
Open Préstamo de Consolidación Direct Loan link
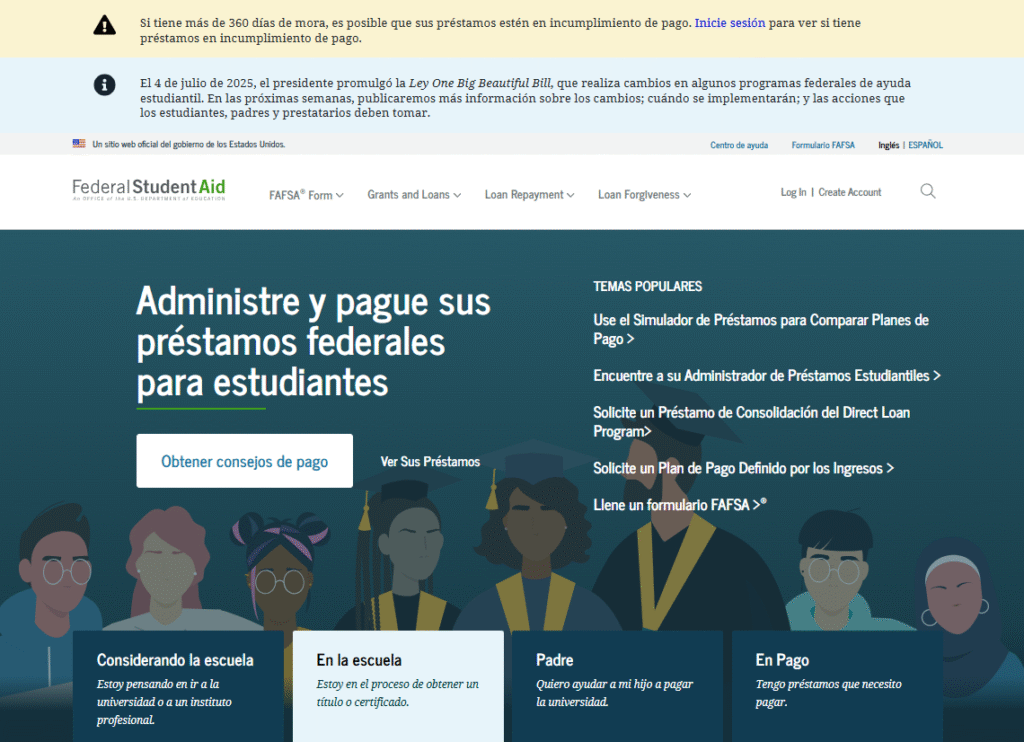click(752, 422)
